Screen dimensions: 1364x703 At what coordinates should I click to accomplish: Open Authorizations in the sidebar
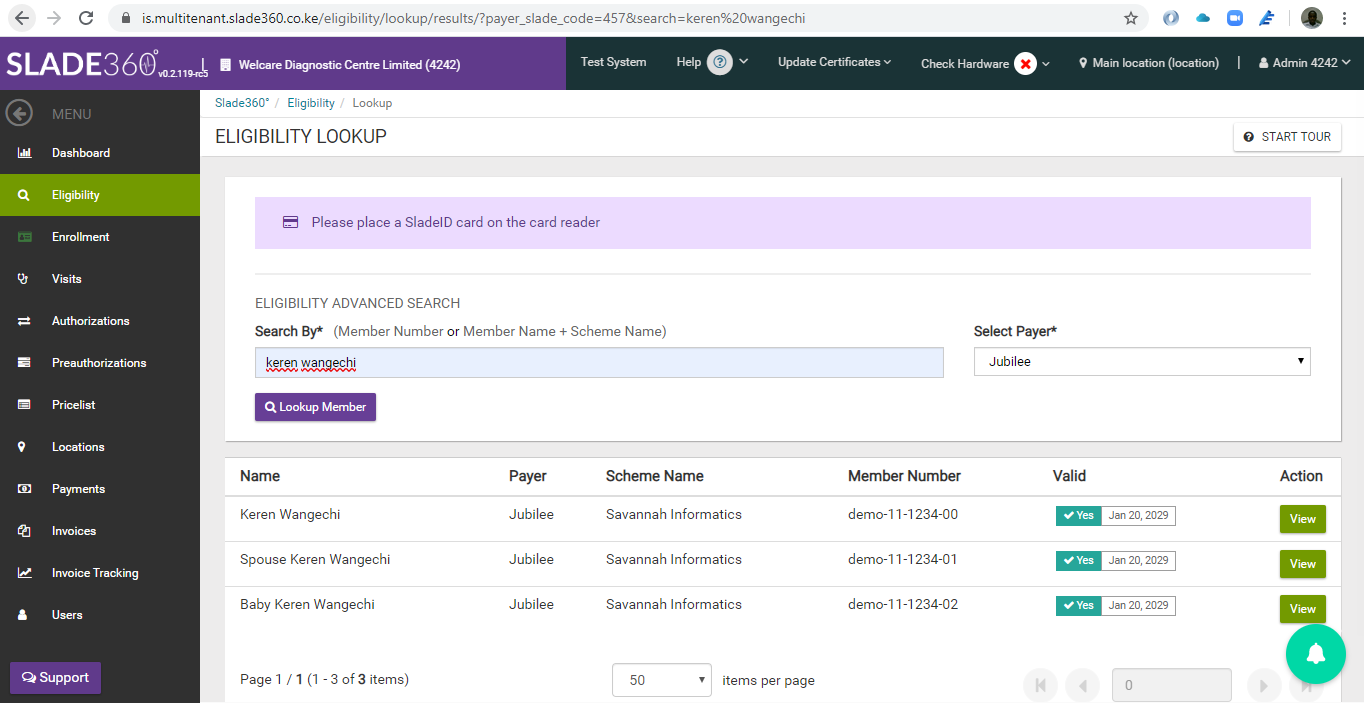click(x=91, y=321)
